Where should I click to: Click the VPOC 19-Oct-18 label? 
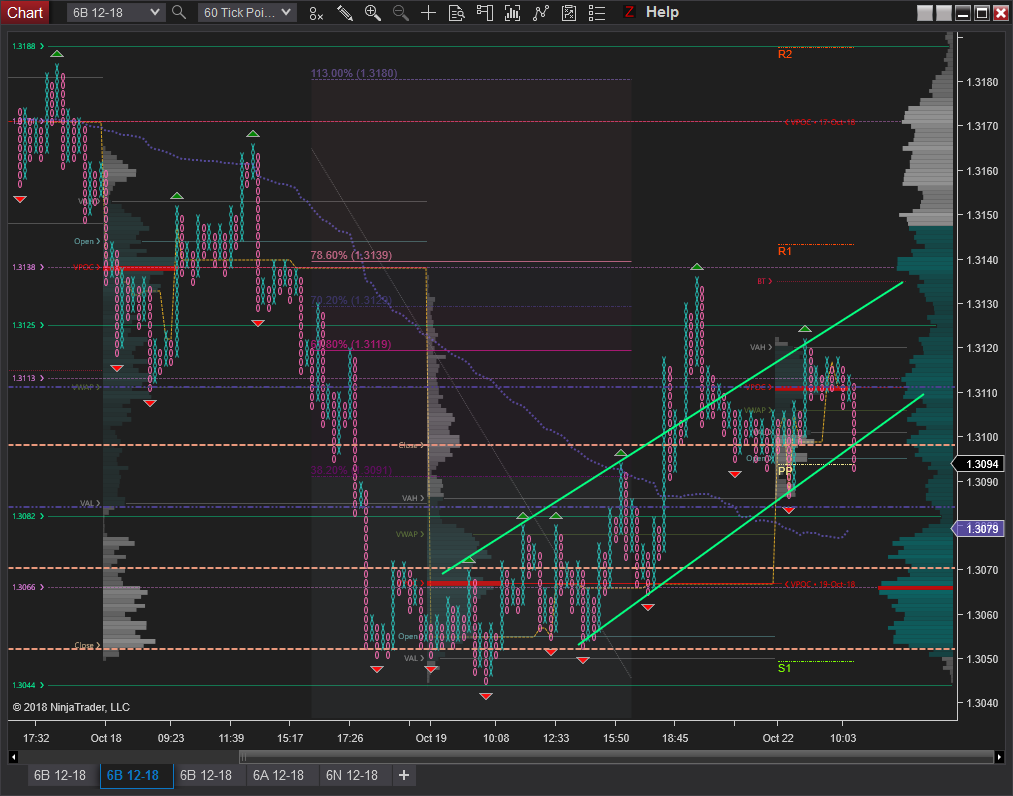click(820, 584)
